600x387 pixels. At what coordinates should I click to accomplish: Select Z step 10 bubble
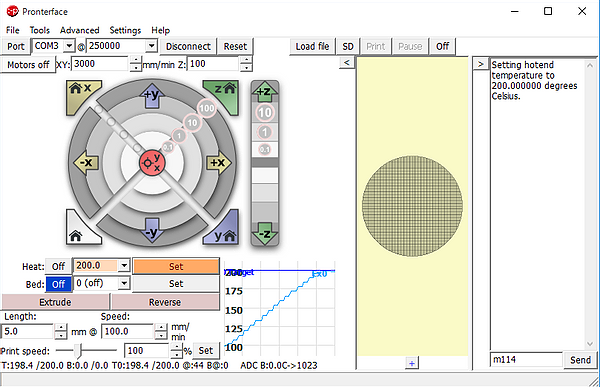264,113
